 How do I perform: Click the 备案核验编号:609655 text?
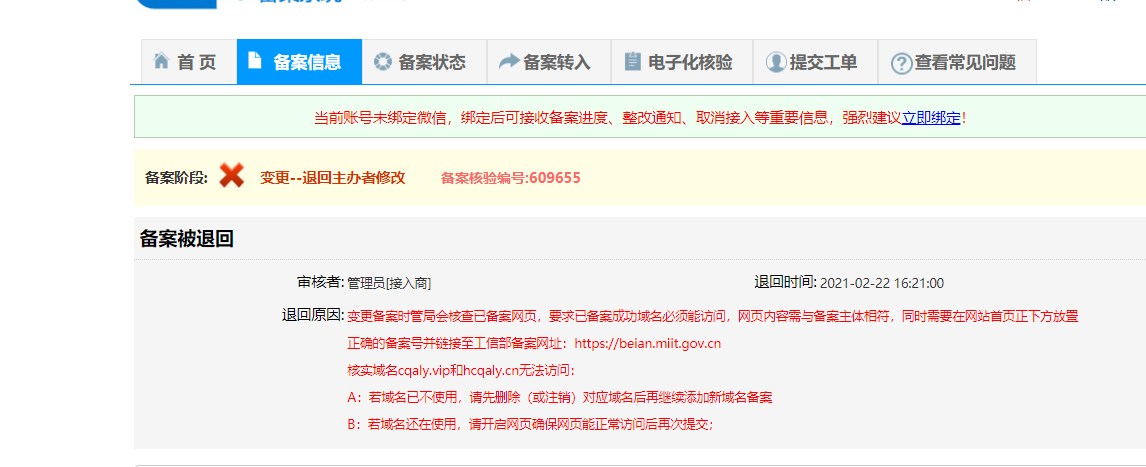click(510, 178)
